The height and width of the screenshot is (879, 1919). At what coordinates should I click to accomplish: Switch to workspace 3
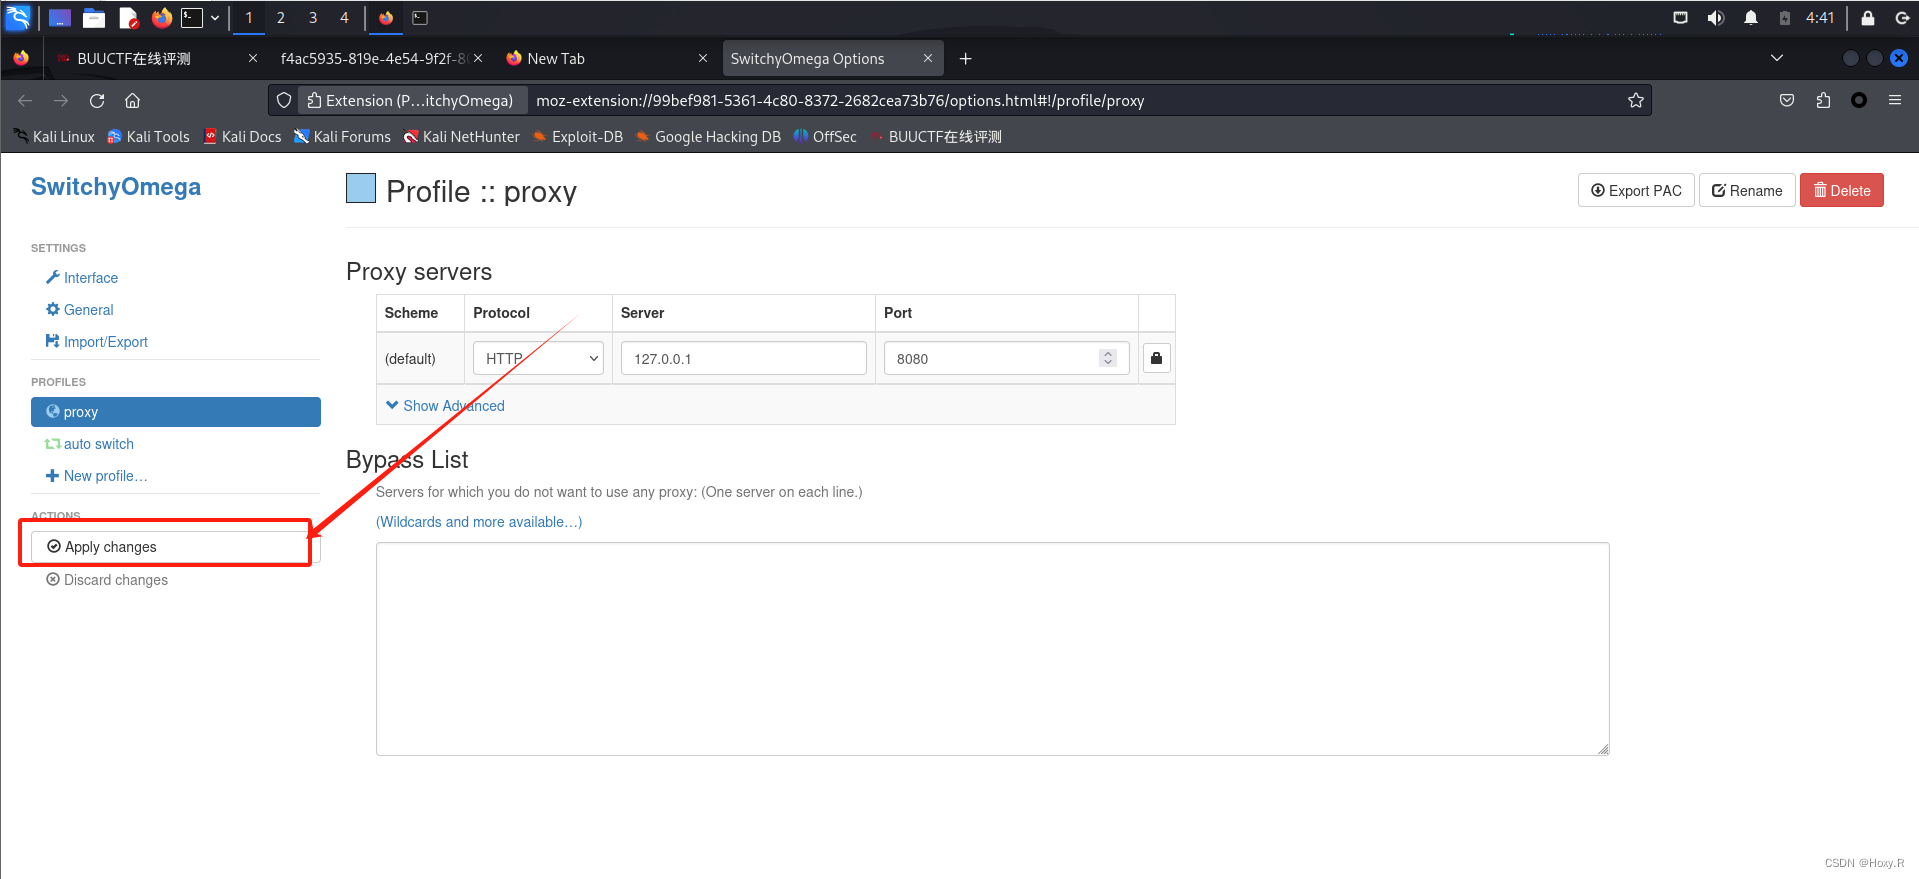313,18
